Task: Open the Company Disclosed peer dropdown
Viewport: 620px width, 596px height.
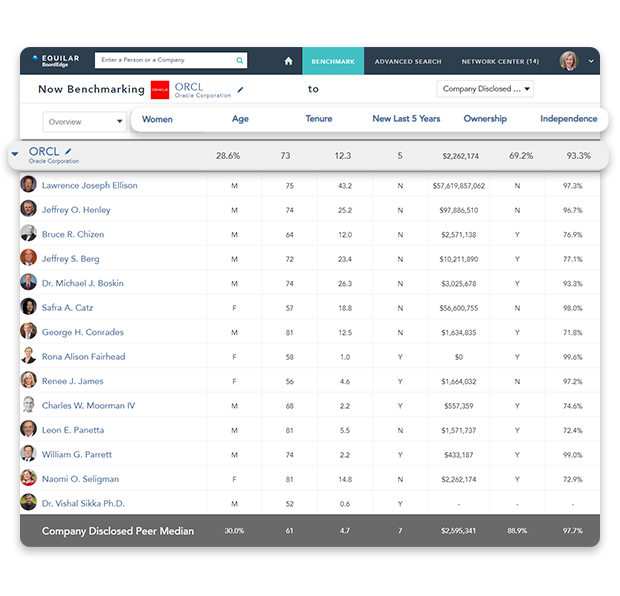Action: [485, 89]
